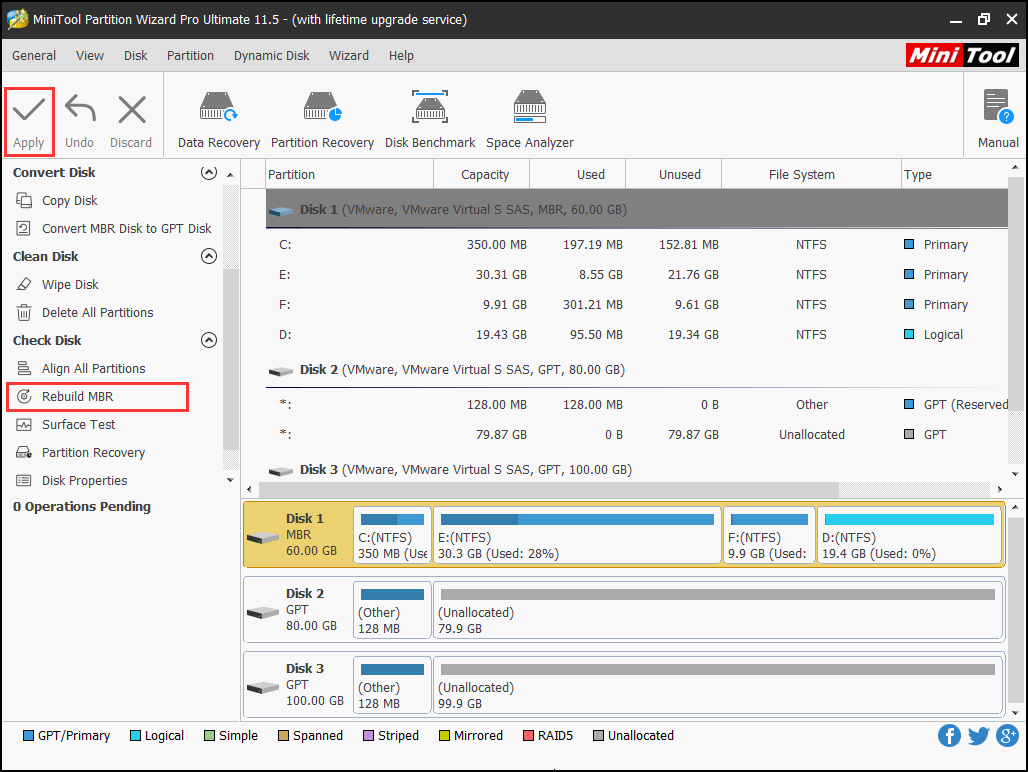Screen dimensions: 1028x772
Task: Select the F:(NTFS) 9.9 GB partition block
Action: (x=769, y=535)
